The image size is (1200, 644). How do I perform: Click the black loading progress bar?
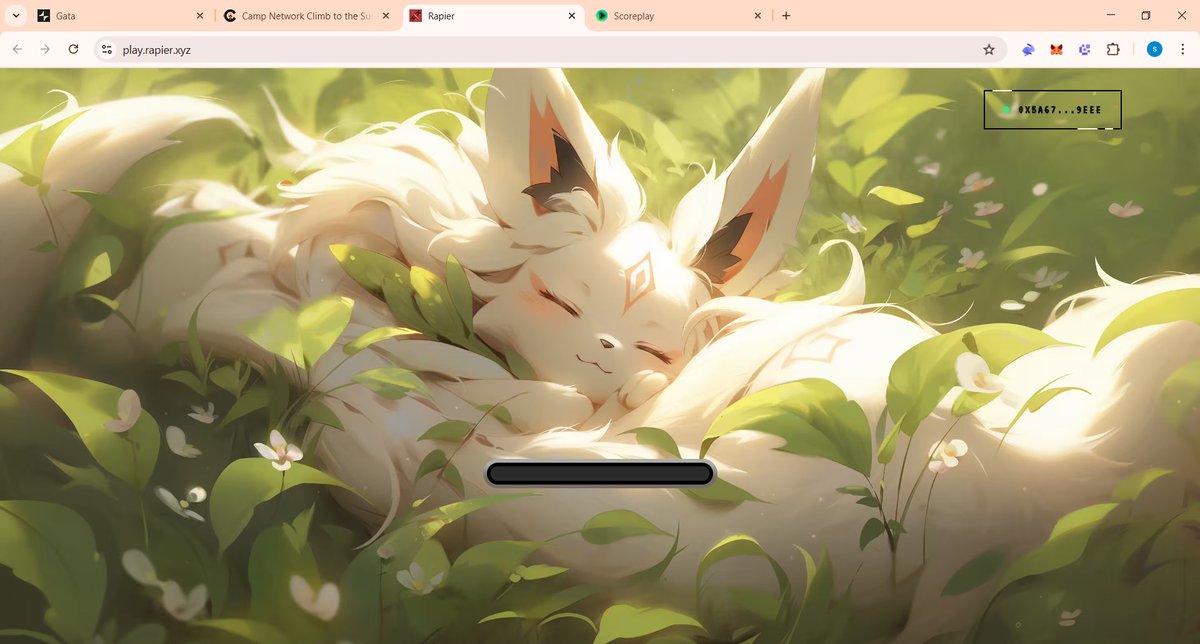click(600, 474)
